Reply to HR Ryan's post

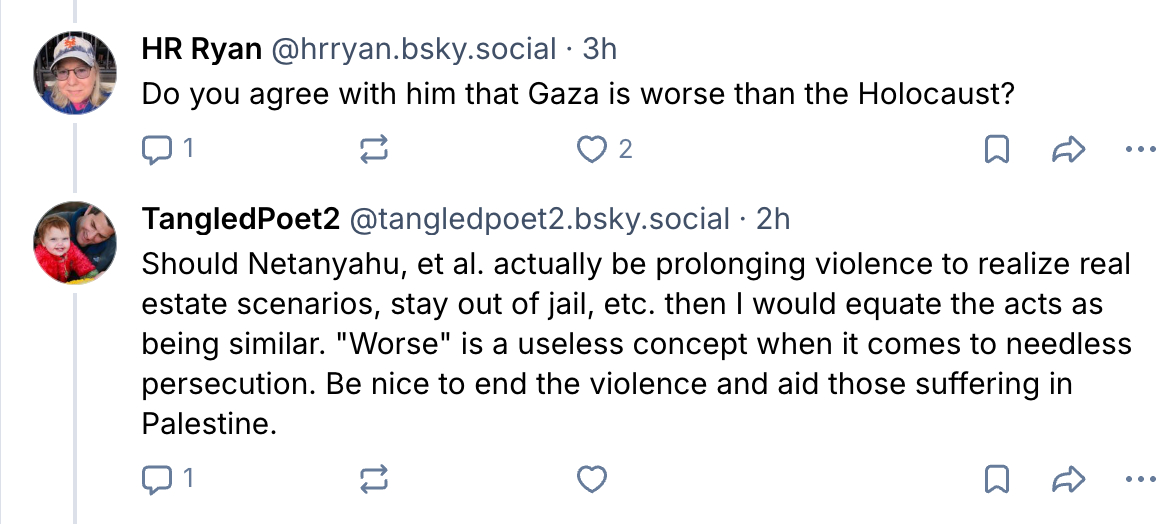pyautogui.click(x=158, y=150)
